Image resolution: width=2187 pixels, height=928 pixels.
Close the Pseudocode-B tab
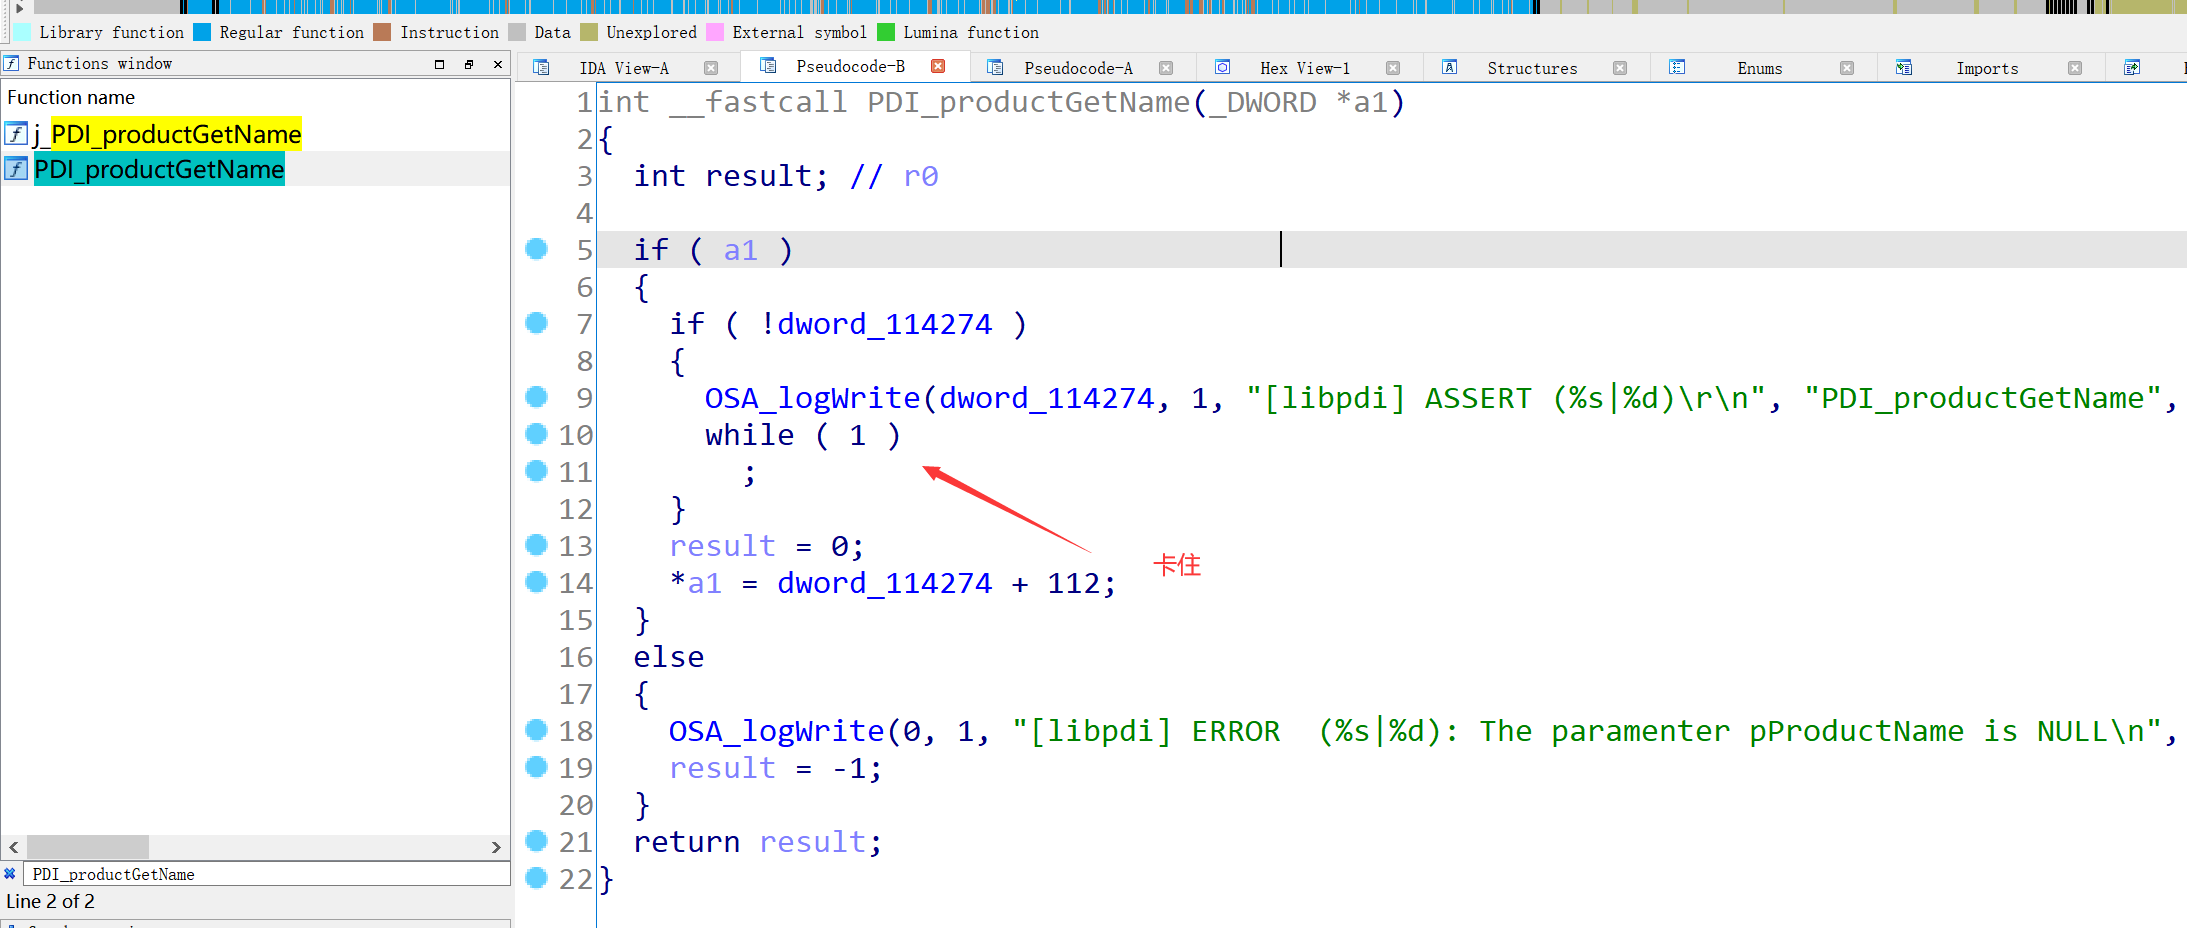pyautogui.click(x=938, y=66)
